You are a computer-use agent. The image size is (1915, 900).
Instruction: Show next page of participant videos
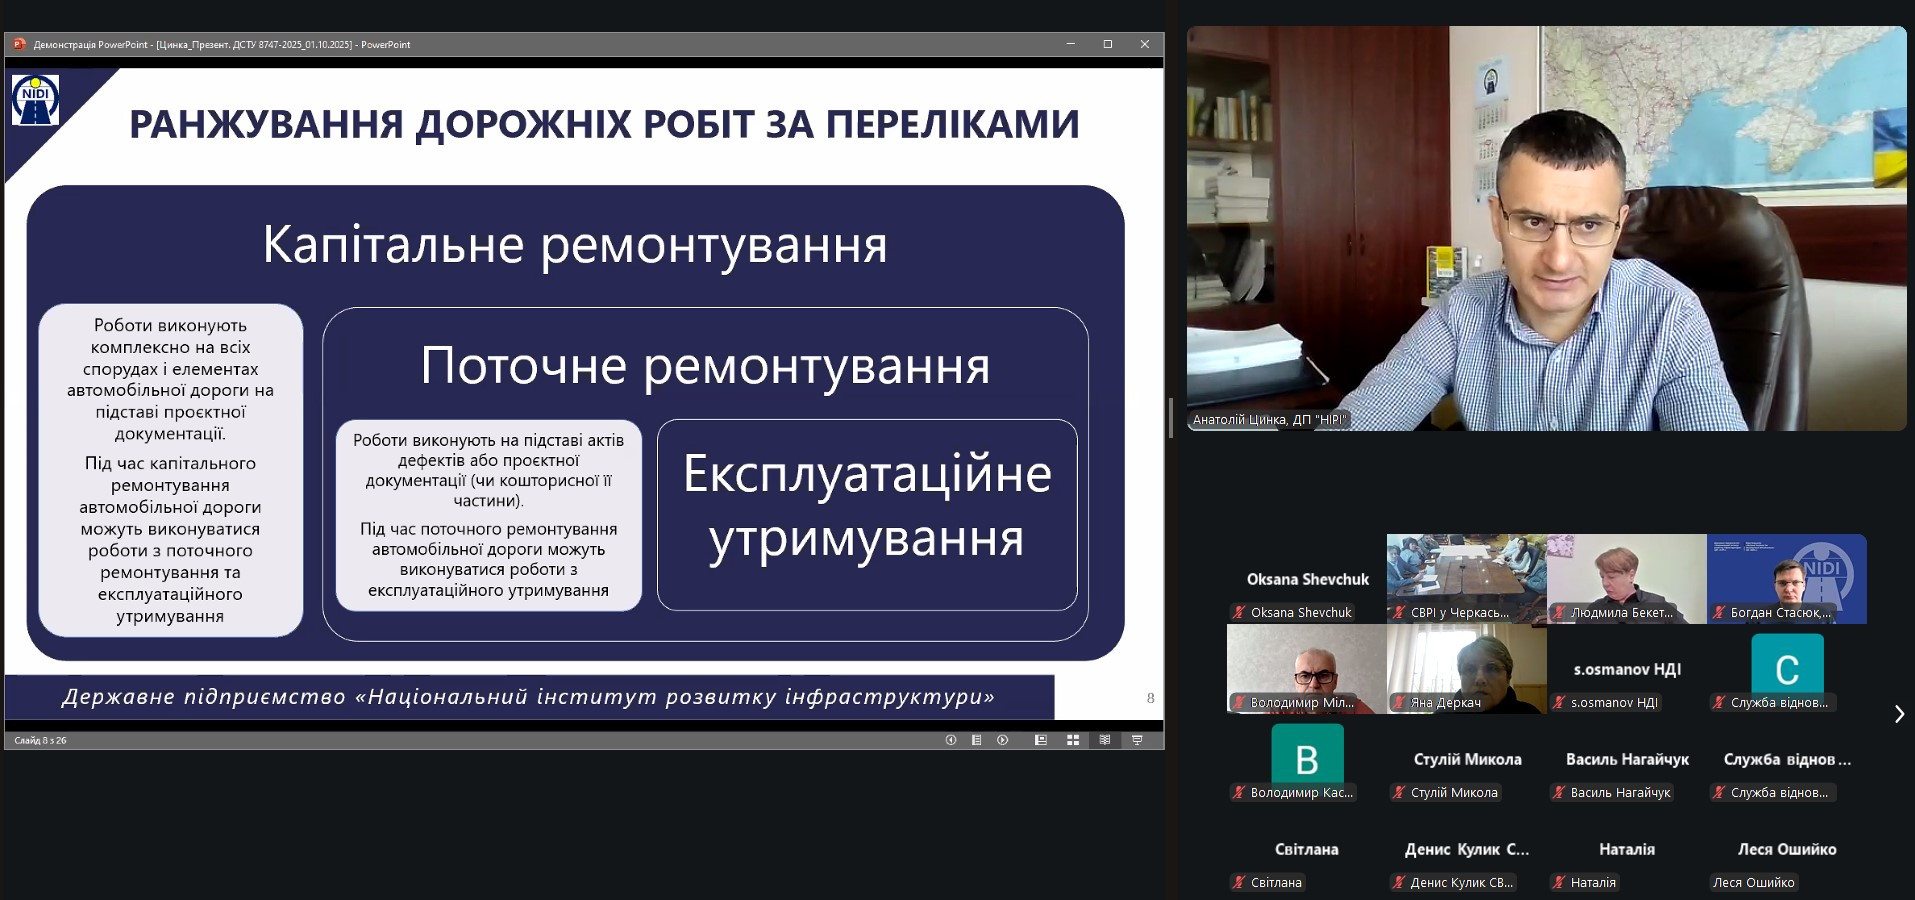[1899, 714]
